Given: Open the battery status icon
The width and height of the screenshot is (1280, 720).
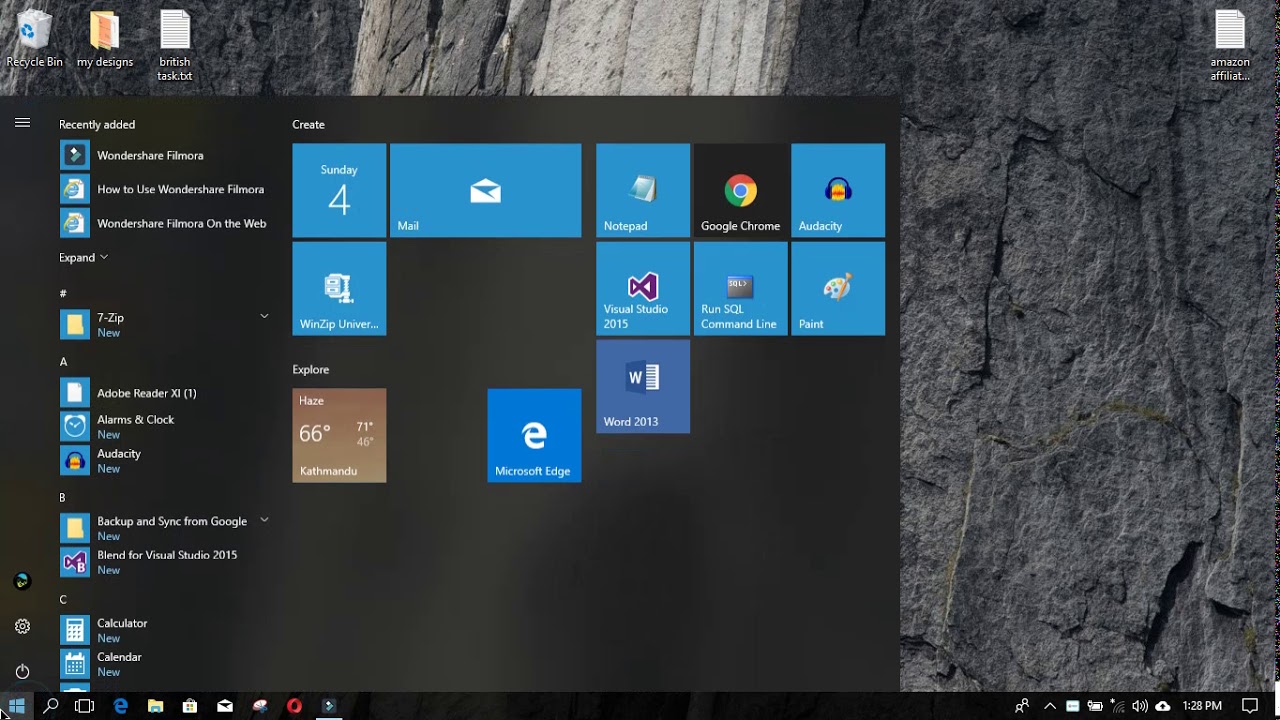Looking at the screenshot, I should (x=1095, y=706).
